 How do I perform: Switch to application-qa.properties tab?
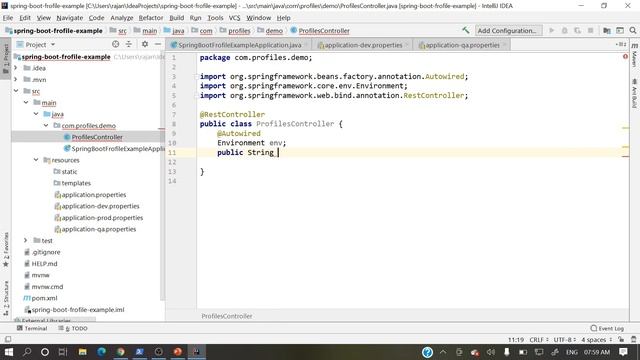pyautogui.click(x=462, y=45)
